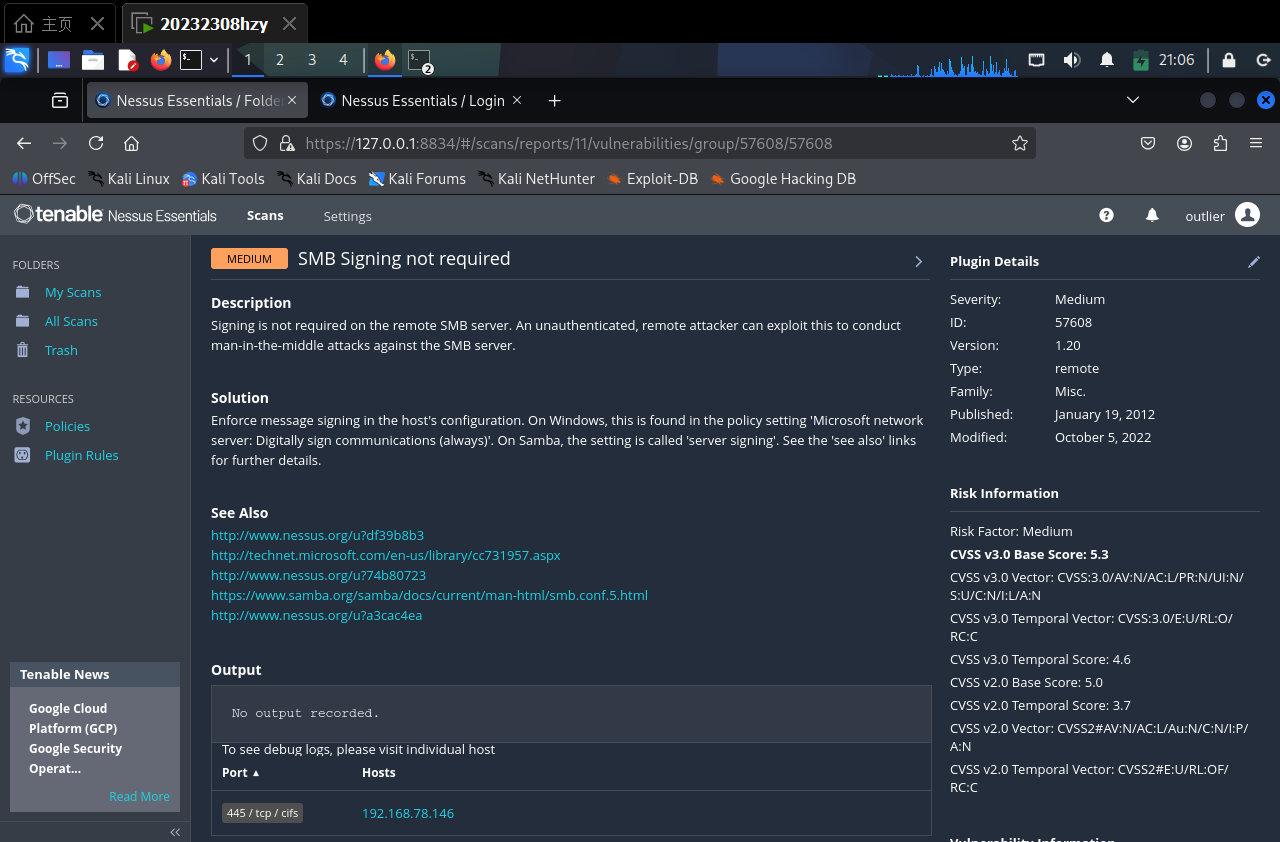
Task: Collapse the sidebar with double chevron
Action: coord(175,832)
